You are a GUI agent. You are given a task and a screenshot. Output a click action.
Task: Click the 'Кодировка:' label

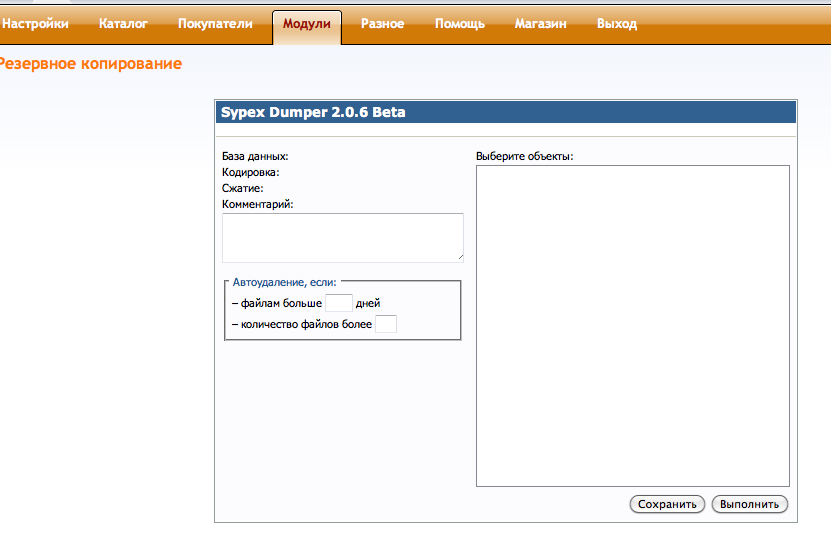point(250,172)
